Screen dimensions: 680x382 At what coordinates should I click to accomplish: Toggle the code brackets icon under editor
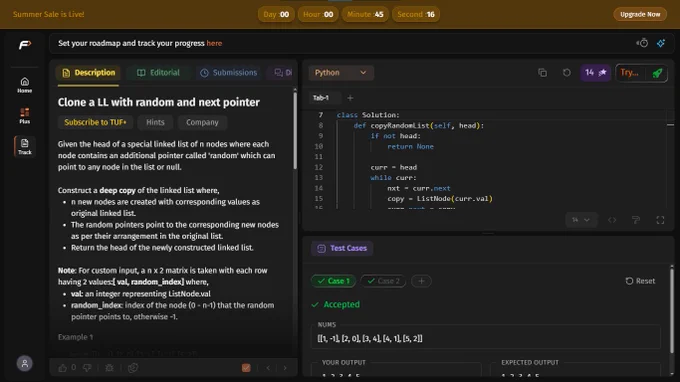point(612,220)
